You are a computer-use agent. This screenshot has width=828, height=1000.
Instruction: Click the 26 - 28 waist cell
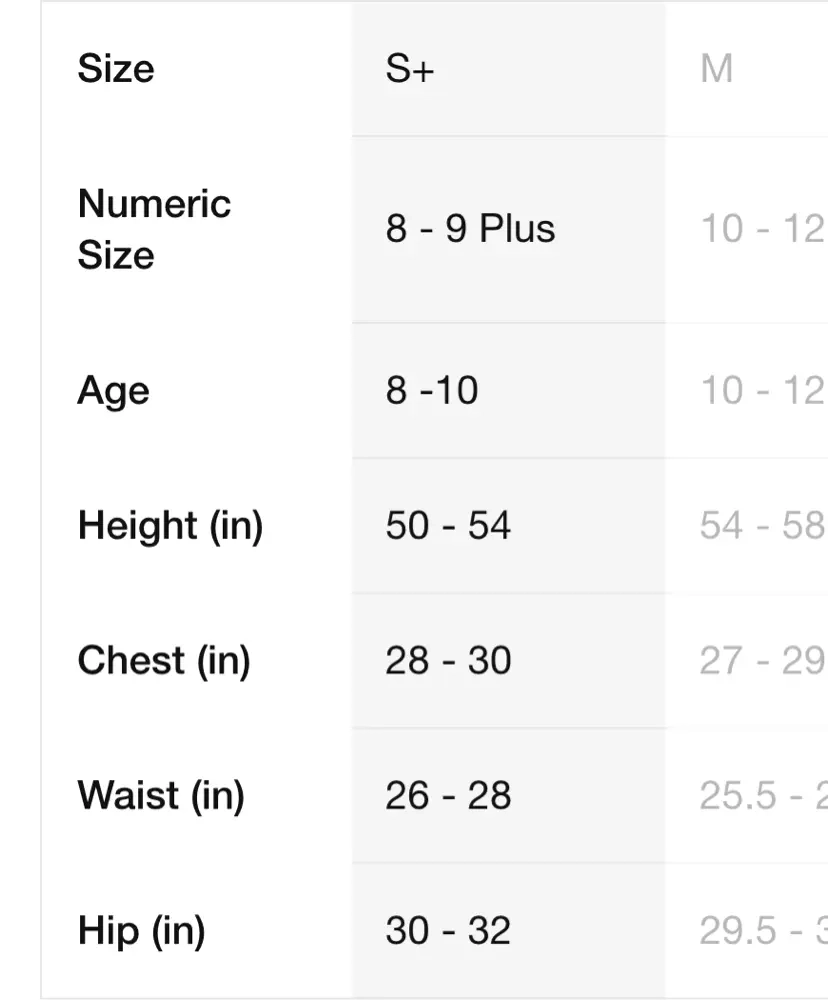448,795
